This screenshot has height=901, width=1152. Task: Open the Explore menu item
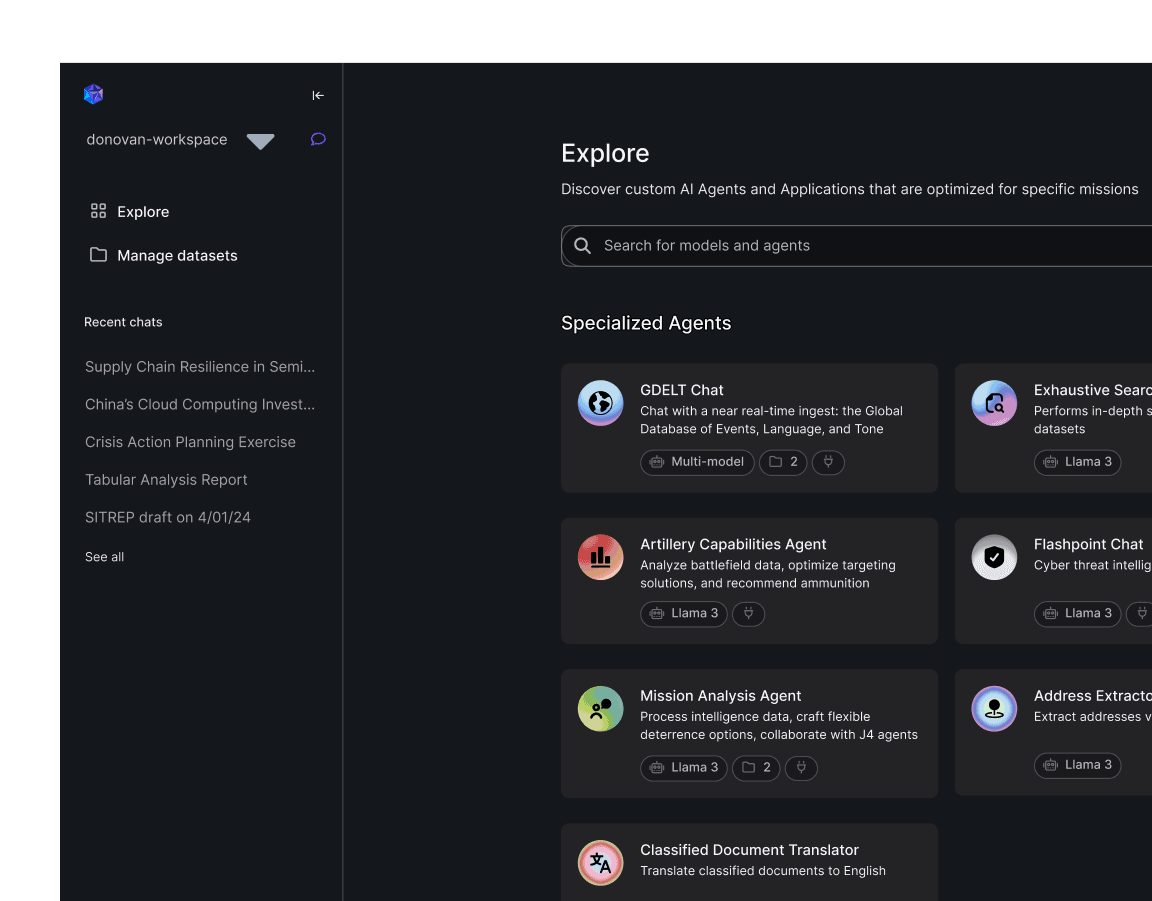[x=143, y=212]
